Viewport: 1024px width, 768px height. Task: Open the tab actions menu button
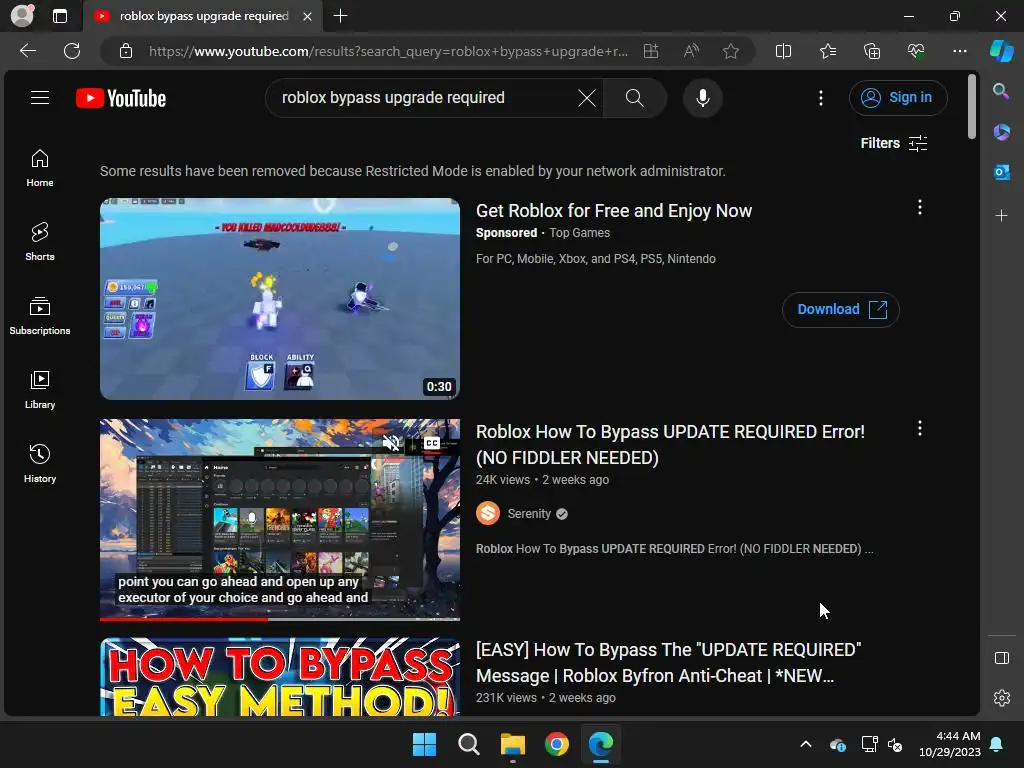click(60, 16)
